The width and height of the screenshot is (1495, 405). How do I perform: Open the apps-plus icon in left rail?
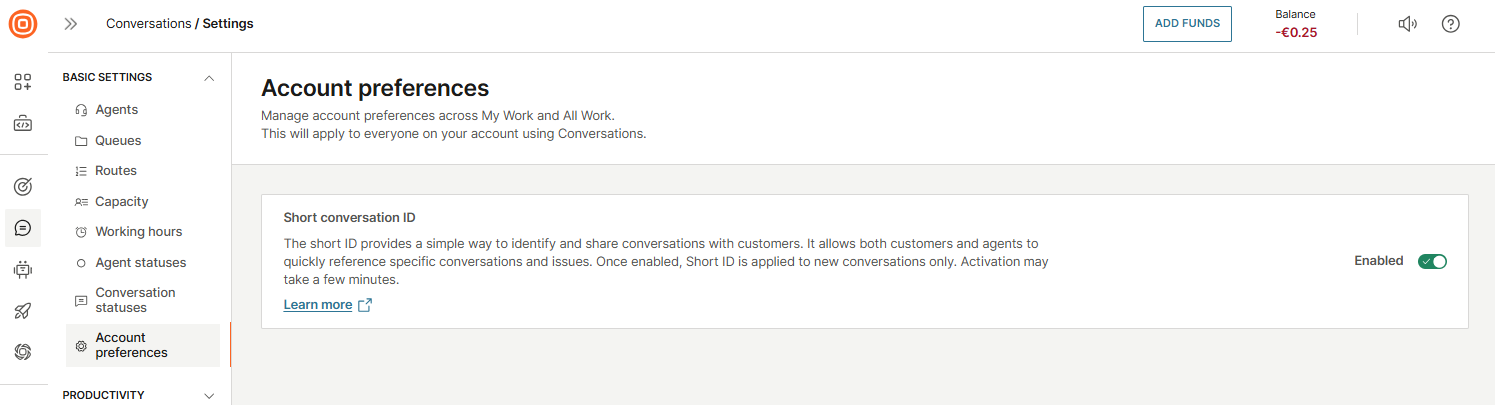tap(23, 83)
